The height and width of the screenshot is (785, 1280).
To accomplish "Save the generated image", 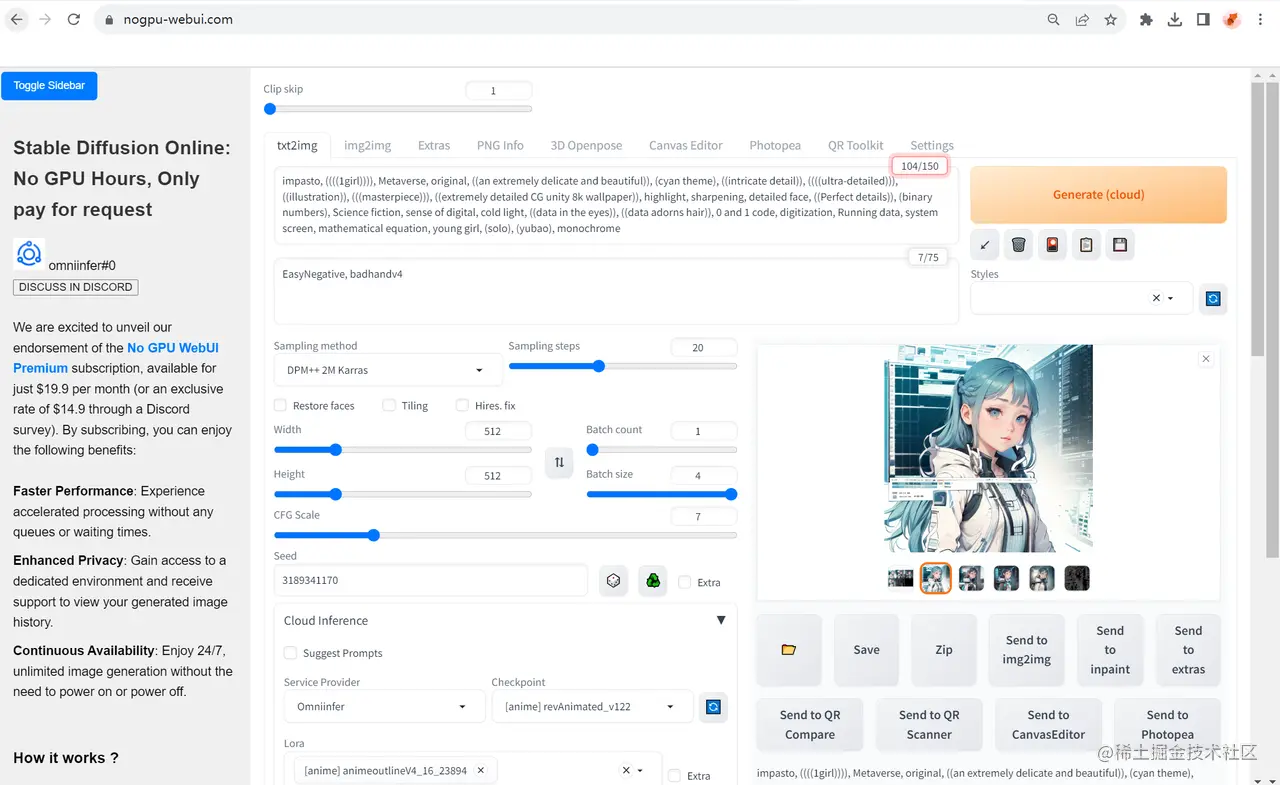I will [867, 650].
